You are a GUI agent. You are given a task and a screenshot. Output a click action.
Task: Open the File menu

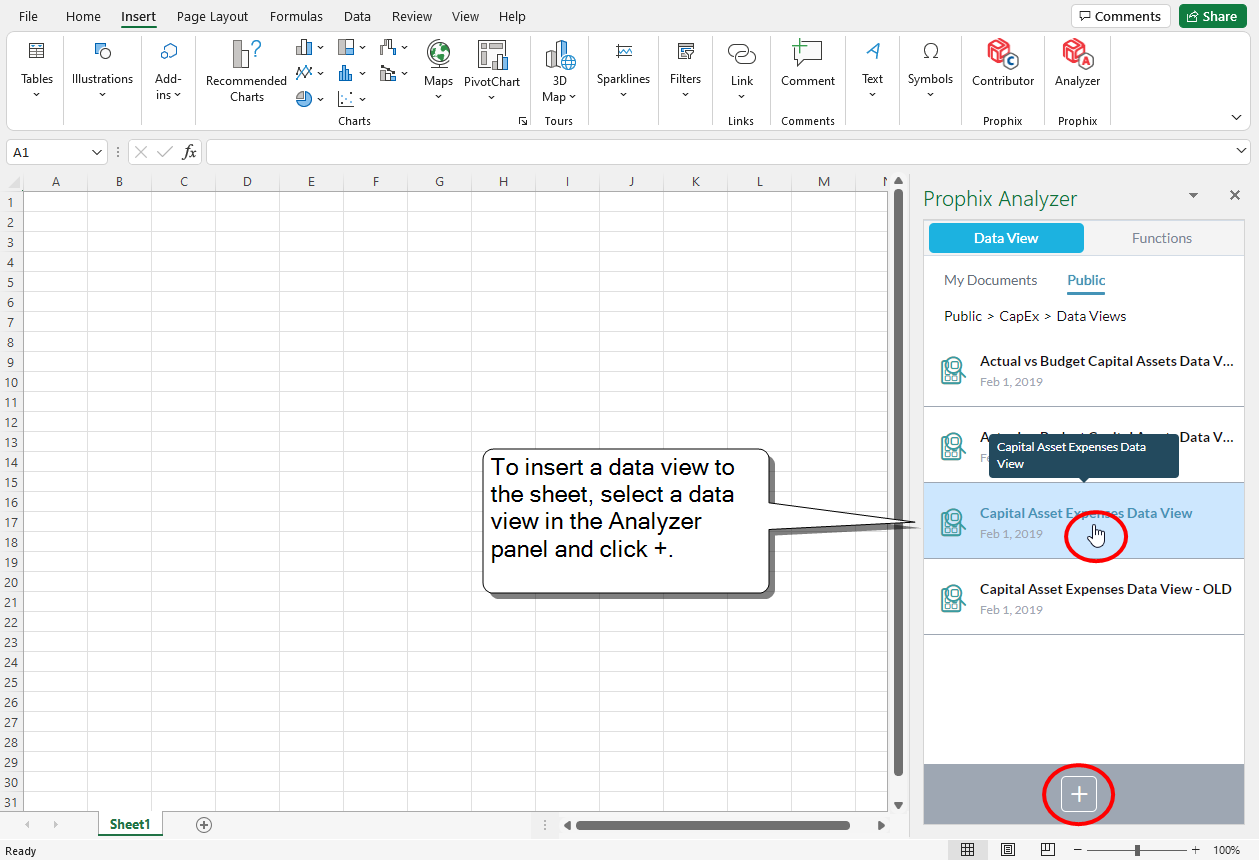click(x=28, y=16)
